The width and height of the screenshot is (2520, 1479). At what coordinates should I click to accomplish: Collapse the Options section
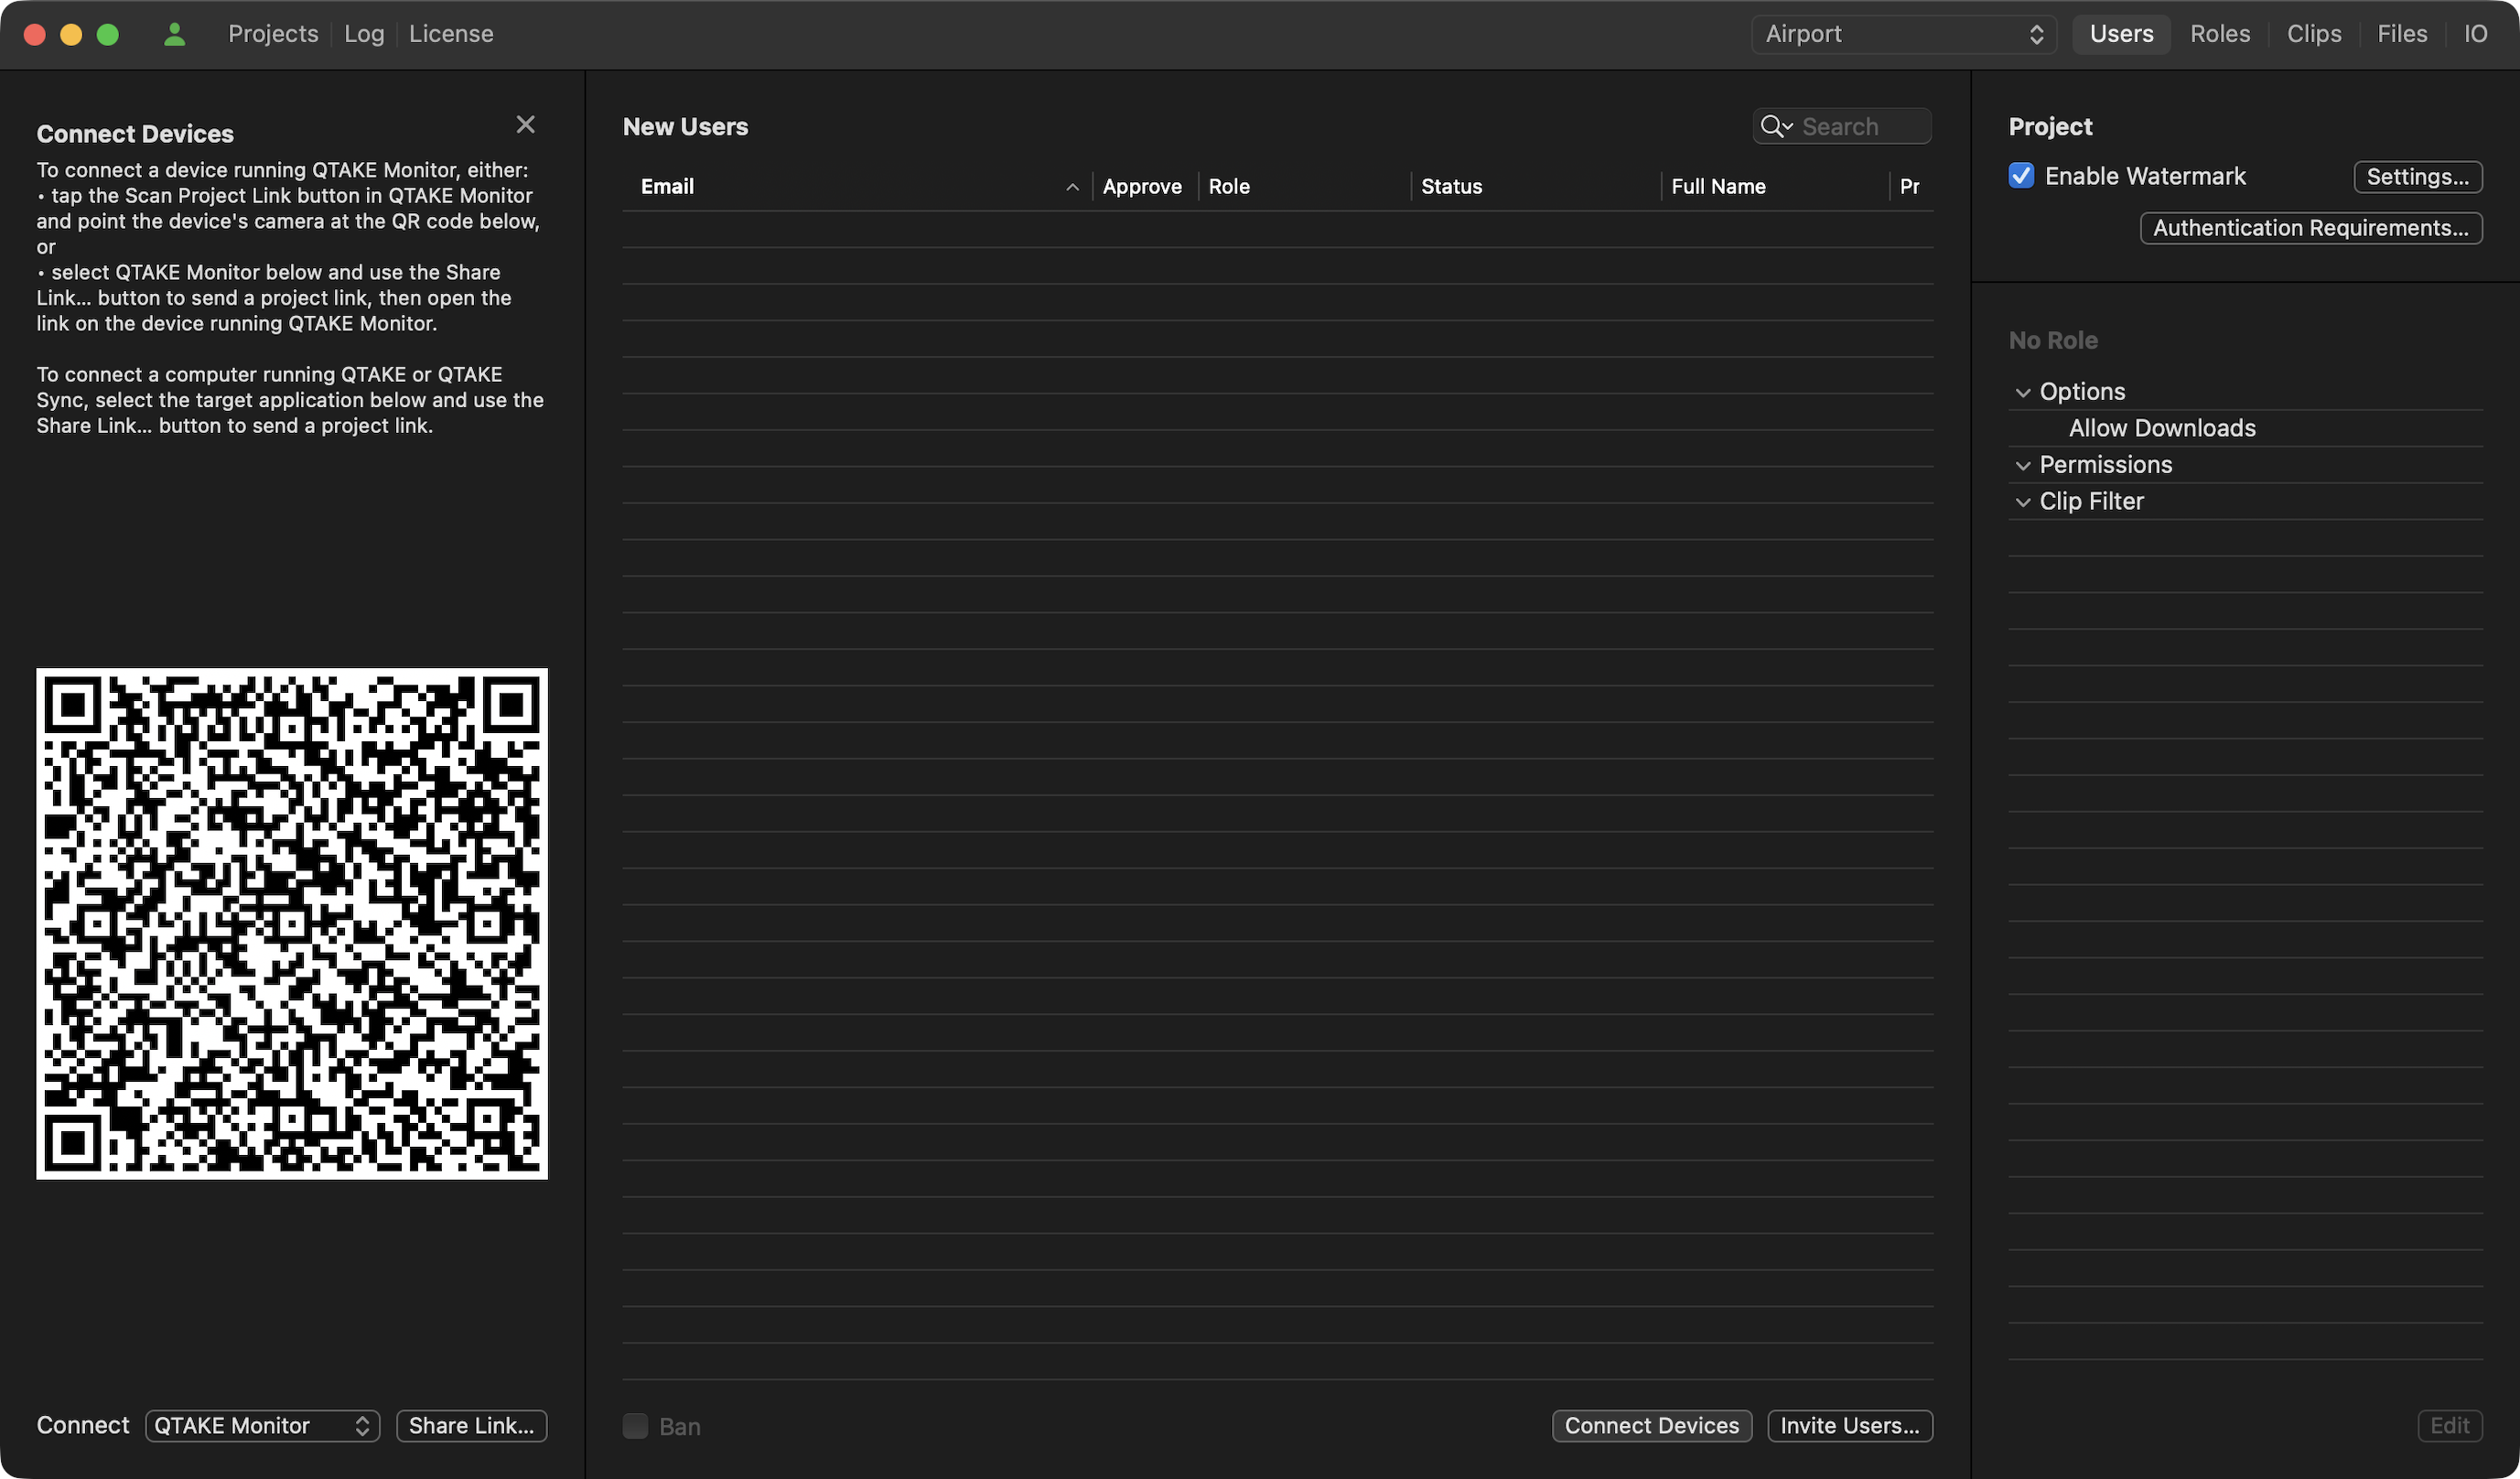(x=2023, y=392)
